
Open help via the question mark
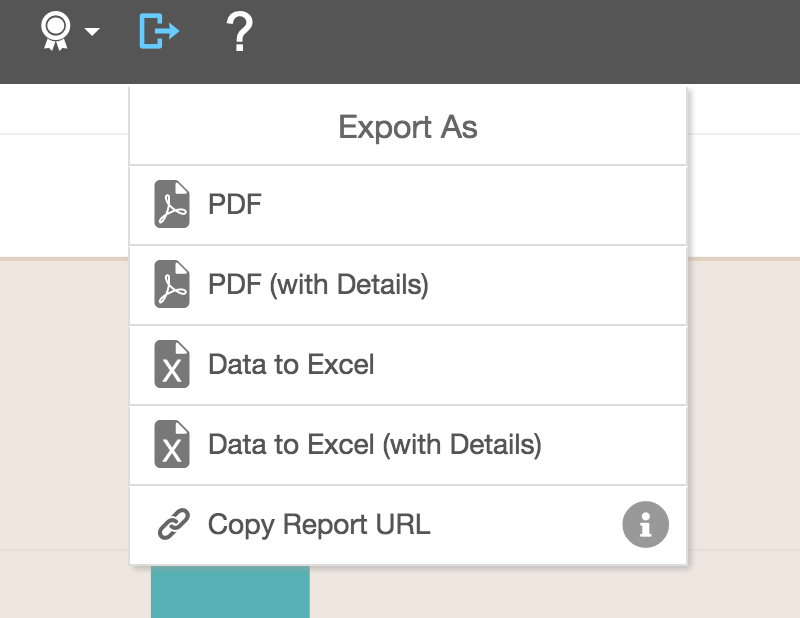pos(239,33)
